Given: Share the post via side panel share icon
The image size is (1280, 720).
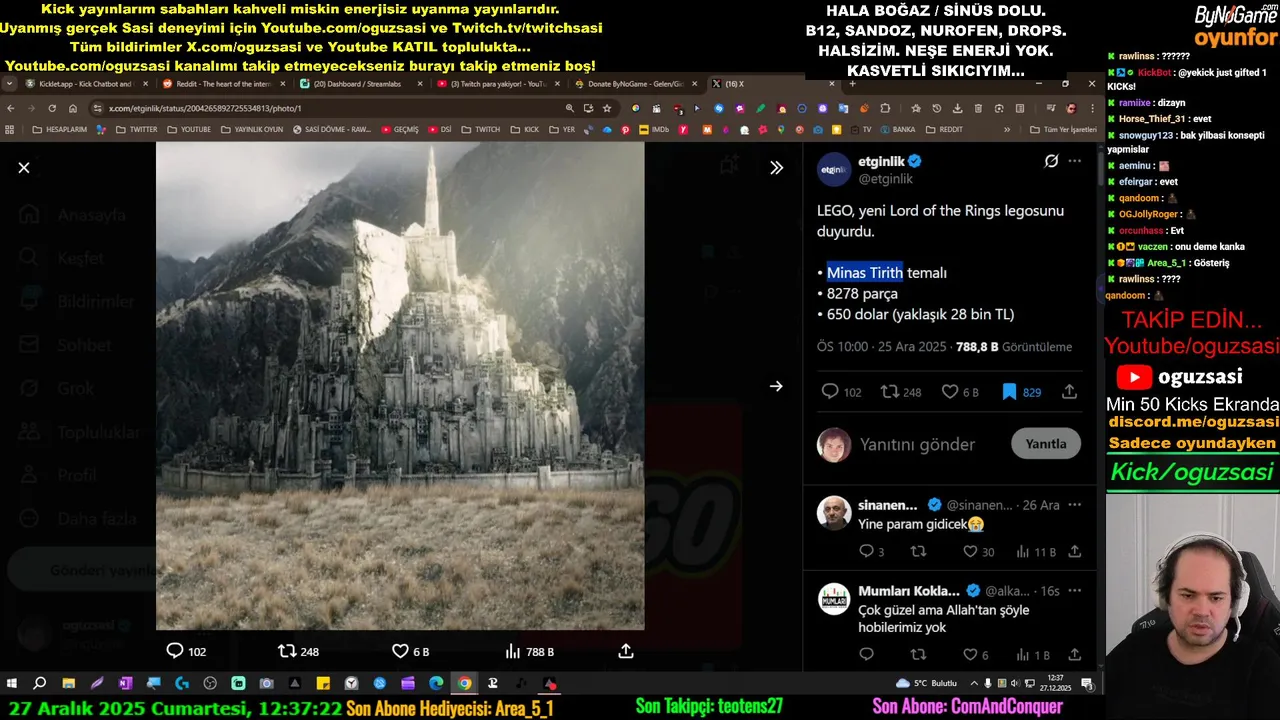Looking at the screenshot, I should tap(1069, 392).
